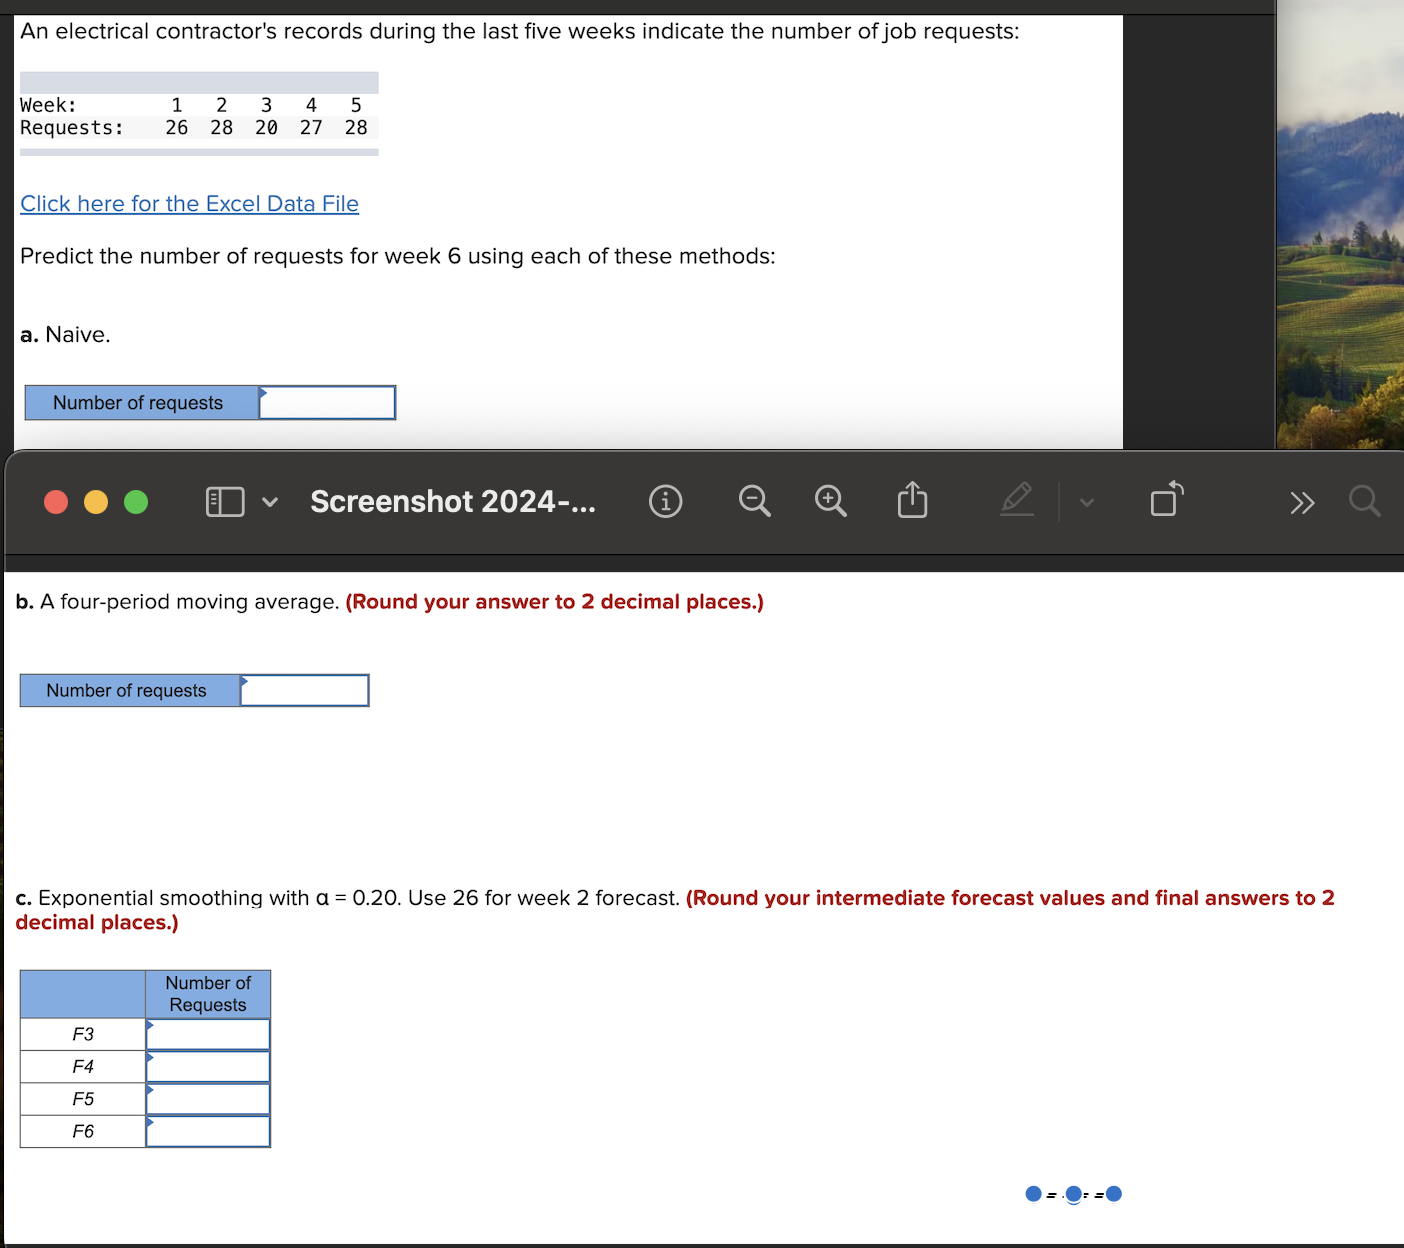The height and width of the screenshot is (1248, 1404).
Task: Toggle the Markup pen tool
Action: [1017, 499]
